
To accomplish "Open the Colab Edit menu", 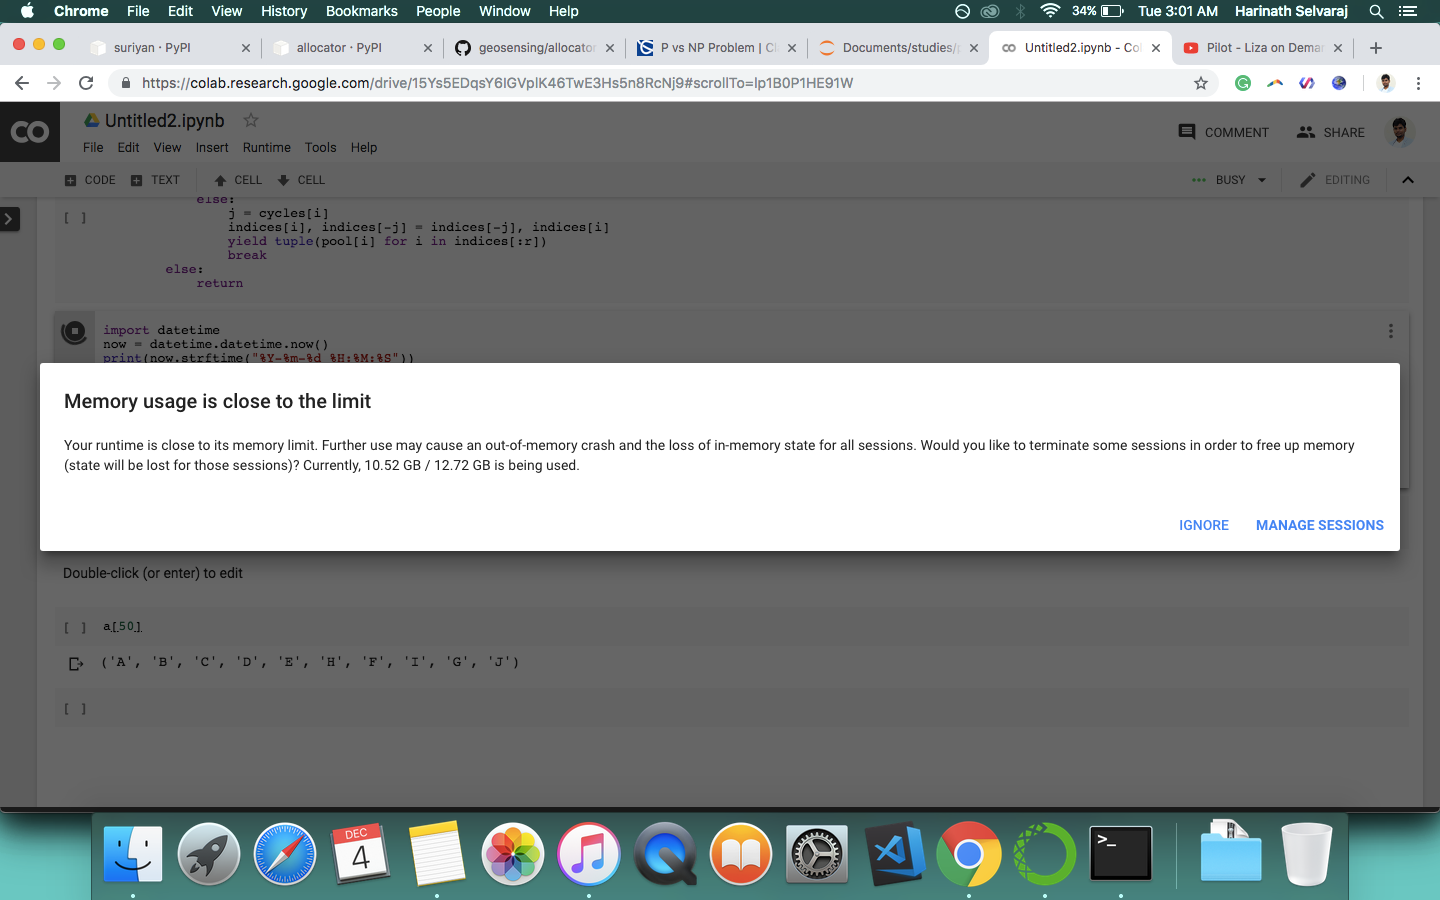I will 128,147.
